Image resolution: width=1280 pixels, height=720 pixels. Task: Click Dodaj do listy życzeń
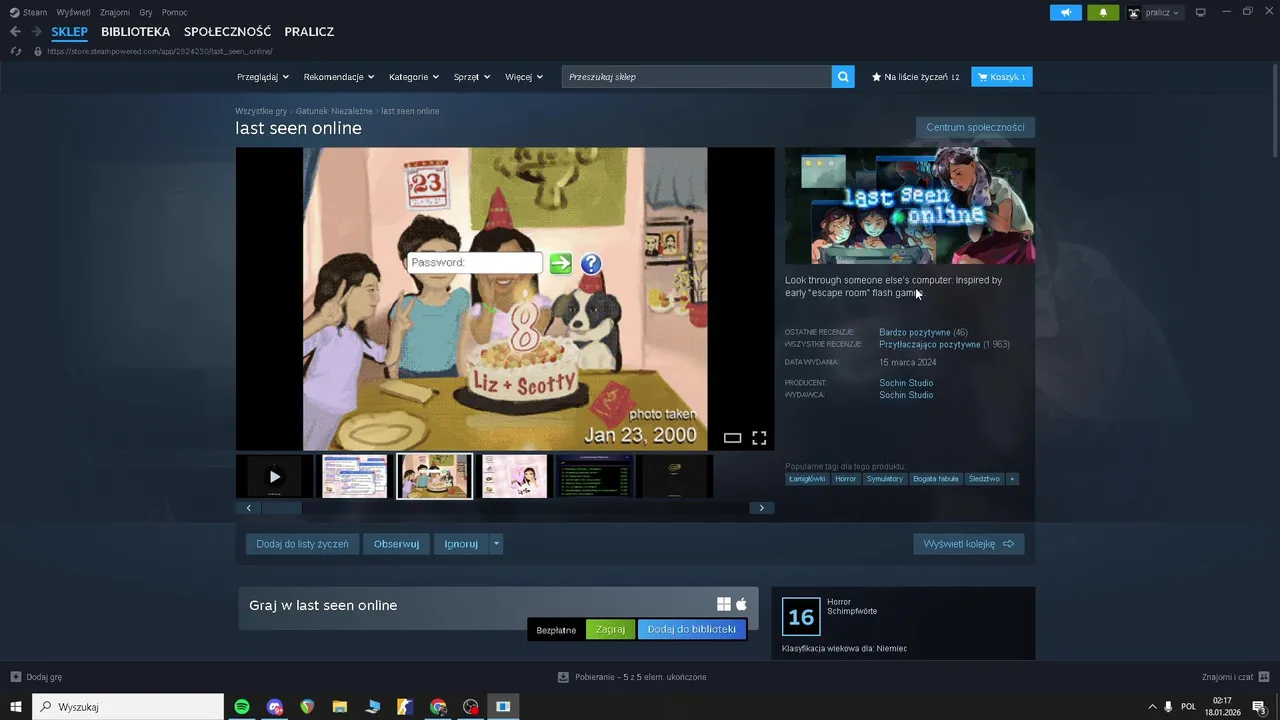[x=302, y=544]
